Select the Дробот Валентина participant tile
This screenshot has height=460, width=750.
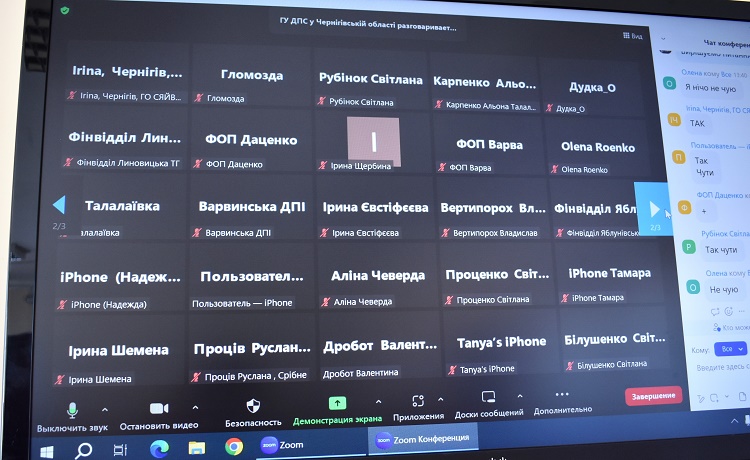(x=379, y=349)
